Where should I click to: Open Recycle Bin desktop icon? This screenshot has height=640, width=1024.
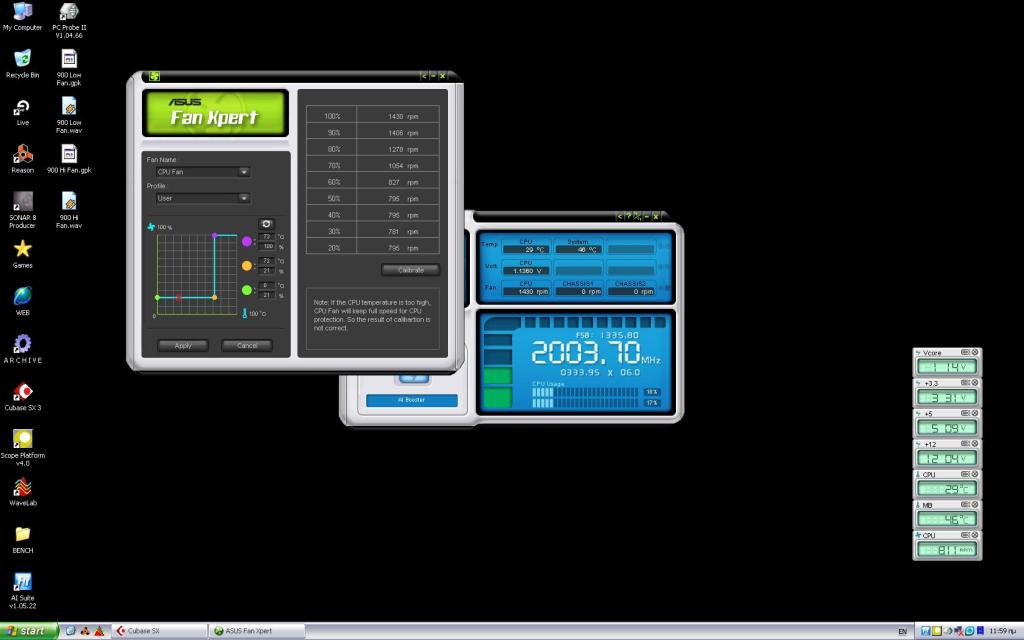pos(22,64)
